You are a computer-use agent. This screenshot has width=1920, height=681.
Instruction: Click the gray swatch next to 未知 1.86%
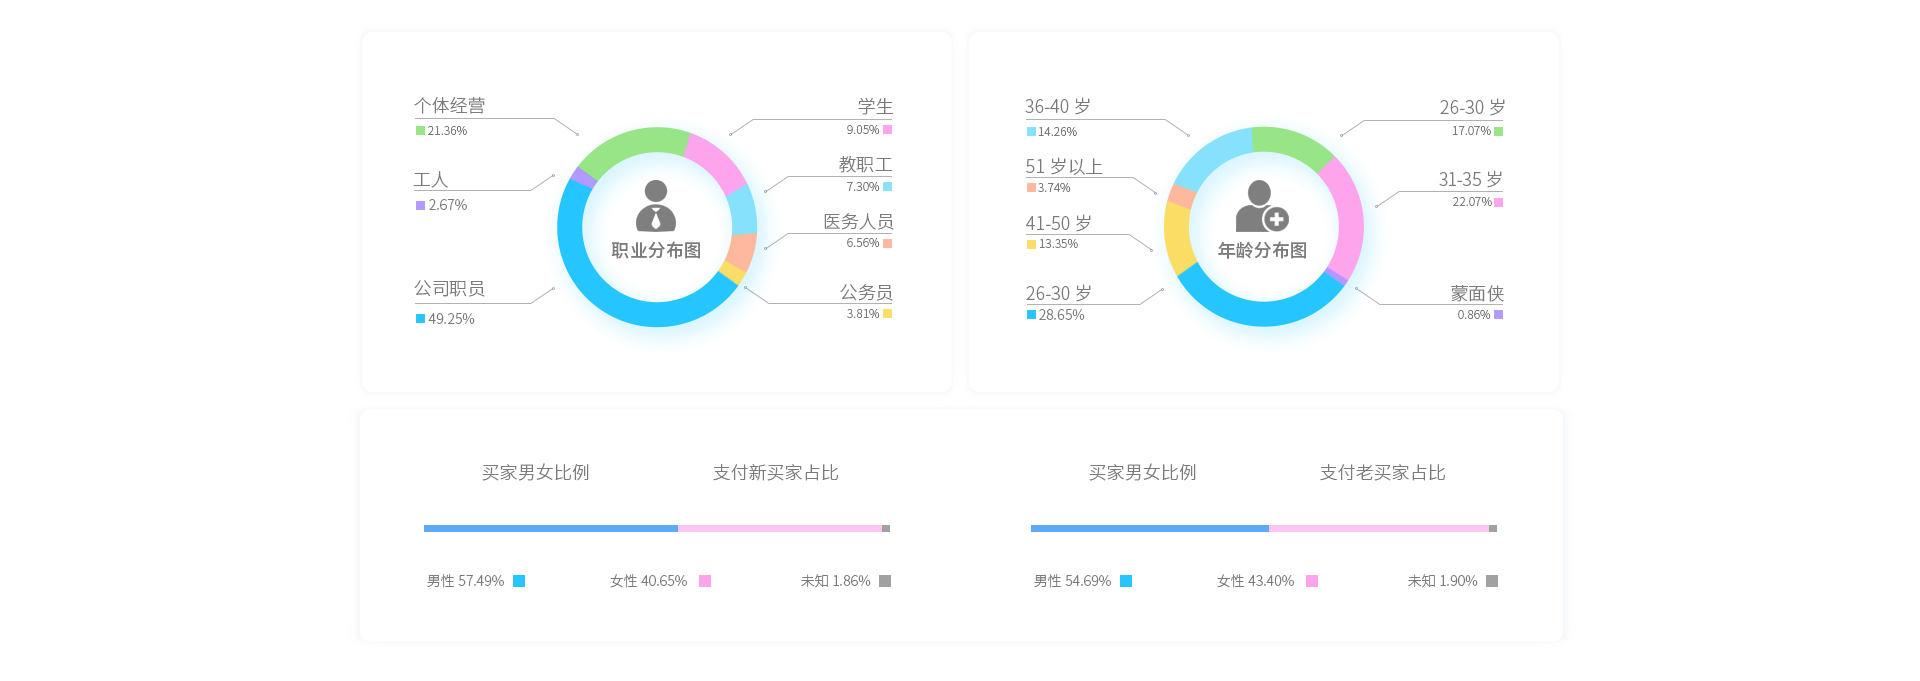point(885,581)
